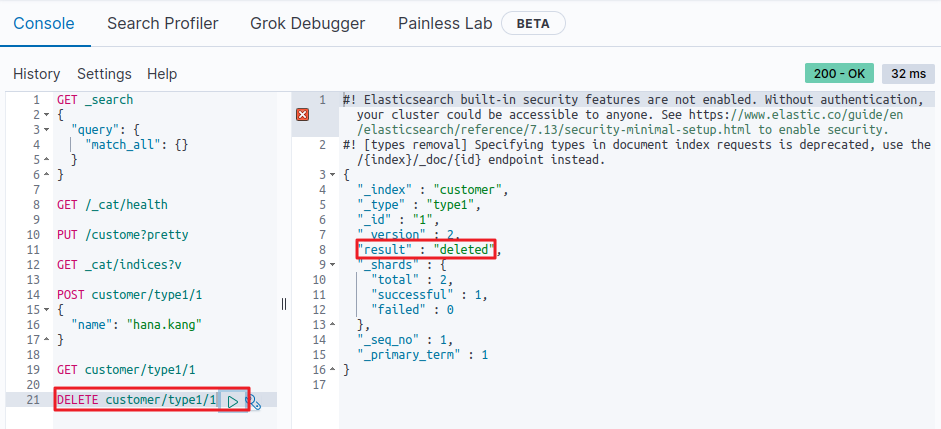Click the "total" : 2 output line
This screenshot has height=429, width=941.
click(412, 280)
